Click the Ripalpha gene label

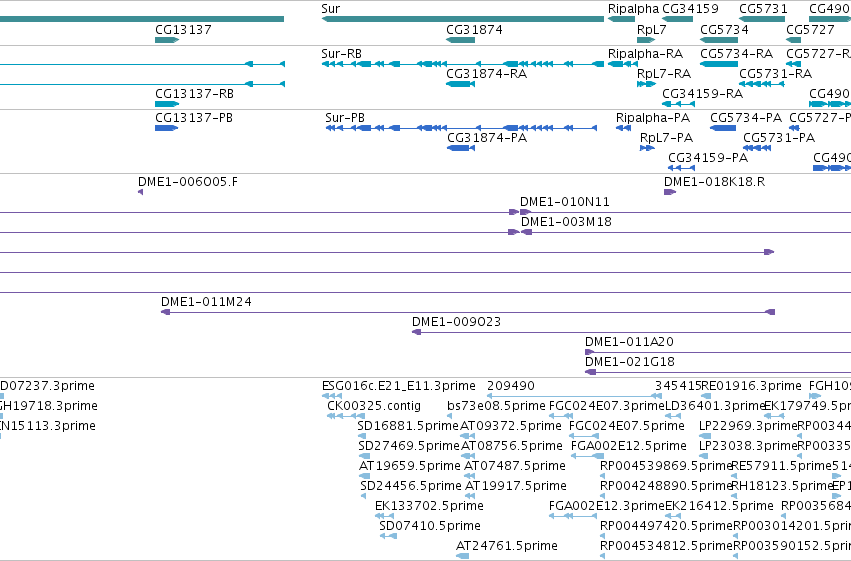tap(633, 9)
